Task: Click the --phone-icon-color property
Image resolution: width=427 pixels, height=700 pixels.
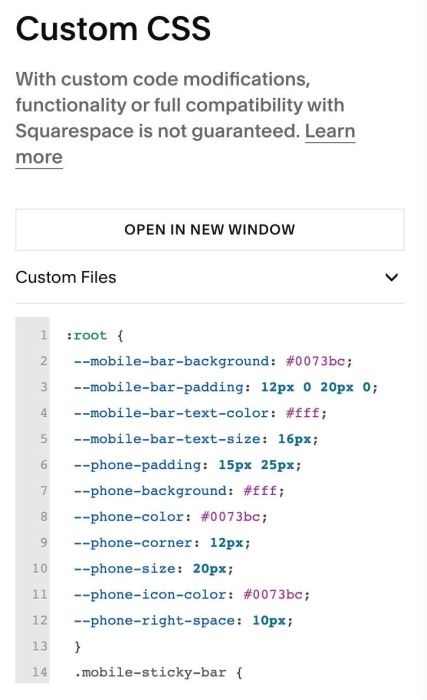Action: 151,594
